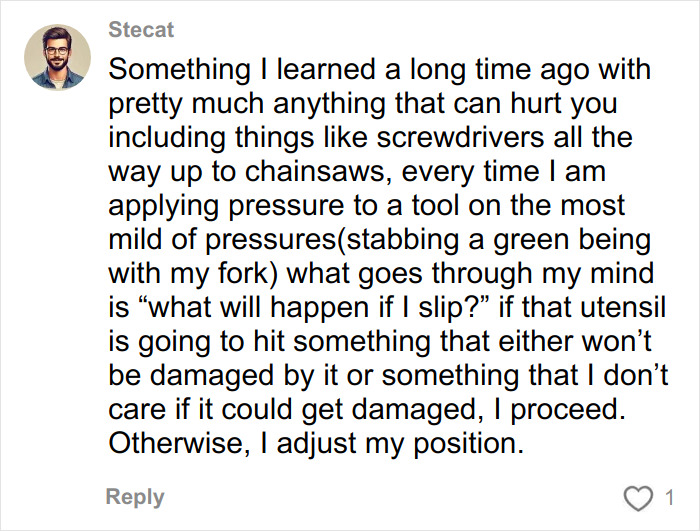Open the Stecat username profile link

coord(140,30)
